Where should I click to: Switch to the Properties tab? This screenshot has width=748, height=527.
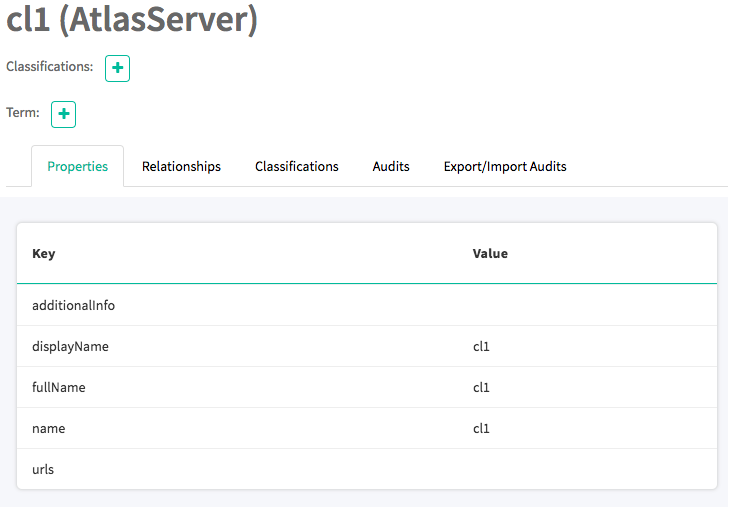pyautogui.click(x=77, y=166)
